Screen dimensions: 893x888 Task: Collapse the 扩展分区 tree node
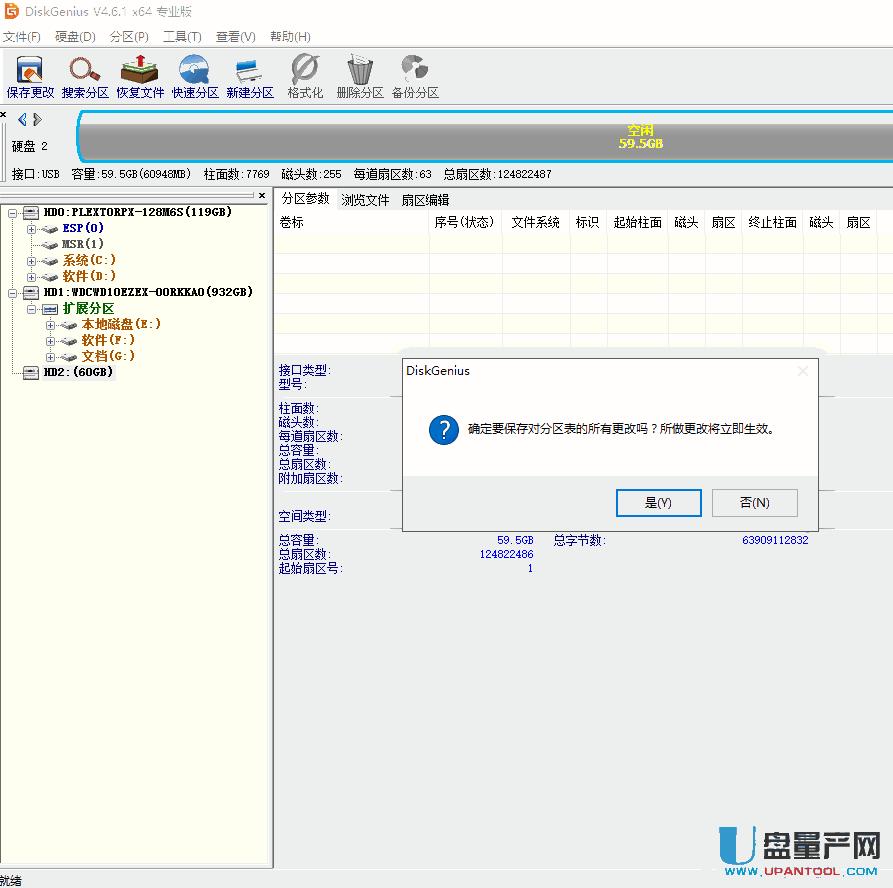[32, 308]
